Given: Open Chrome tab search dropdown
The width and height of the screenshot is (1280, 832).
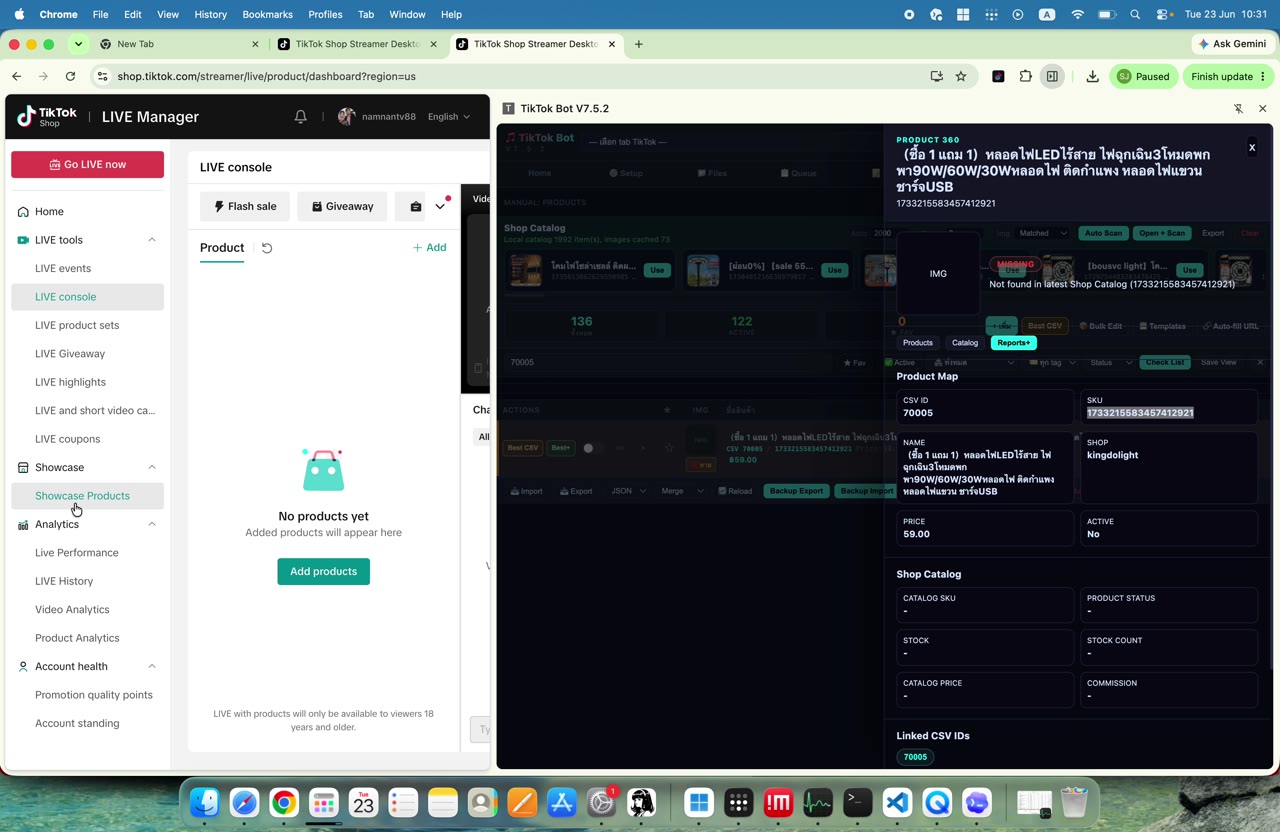Looking at the screenshot, I should coord(78,44).
